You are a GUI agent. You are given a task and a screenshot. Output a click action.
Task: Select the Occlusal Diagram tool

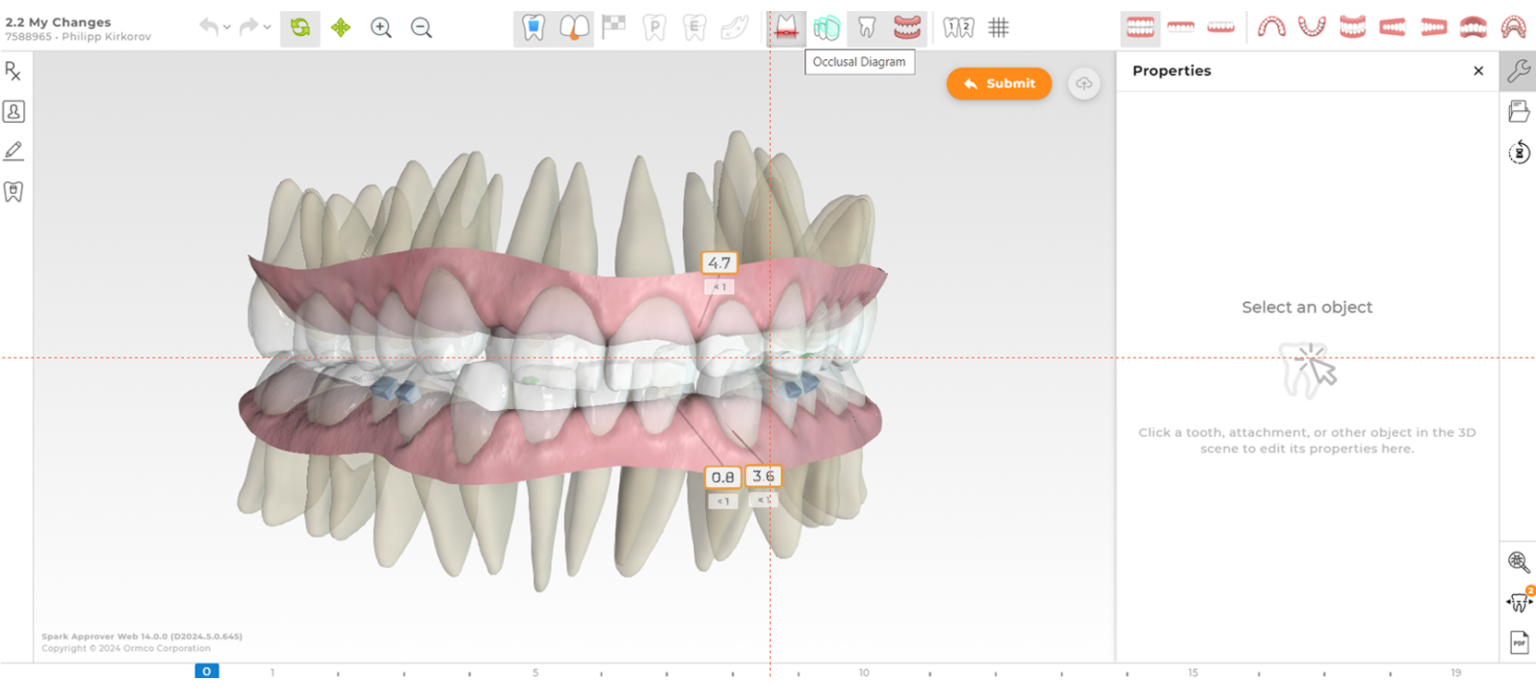pos(786,27)
